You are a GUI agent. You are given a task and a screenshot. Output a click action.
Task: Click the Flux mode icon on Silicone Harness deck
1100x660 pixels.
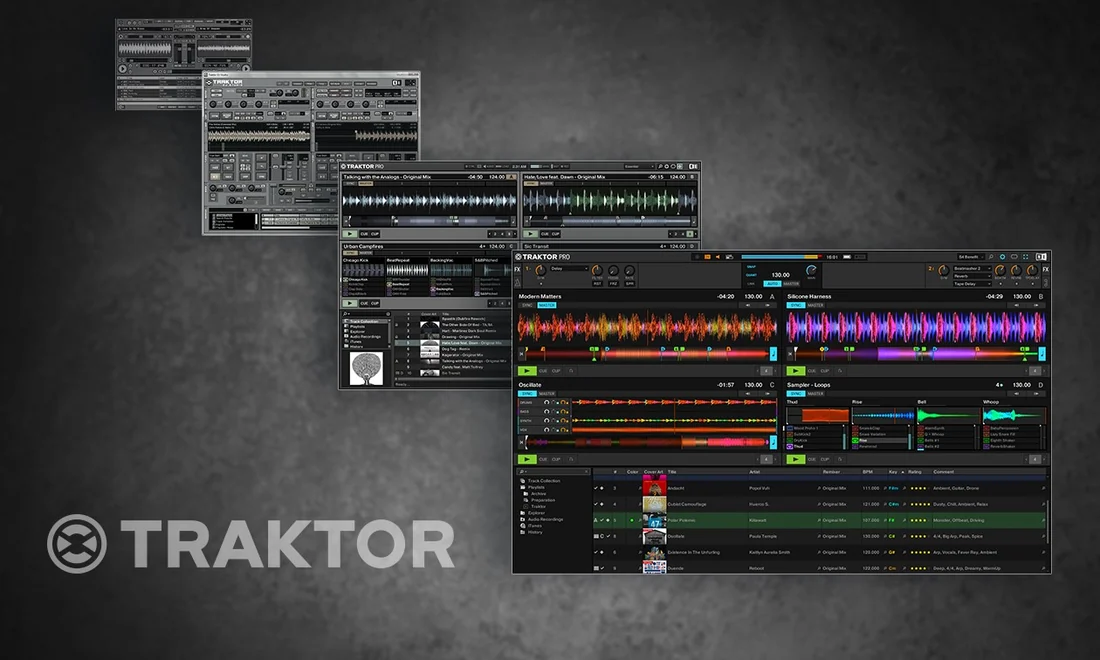(x=840, y=370)
